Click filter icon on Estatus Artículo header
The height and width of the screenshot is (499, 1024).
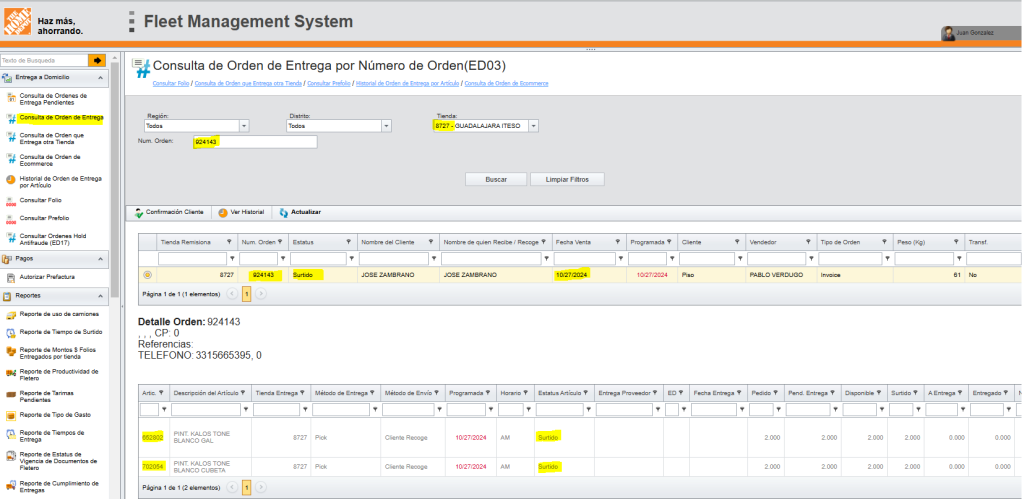(587, 393)
